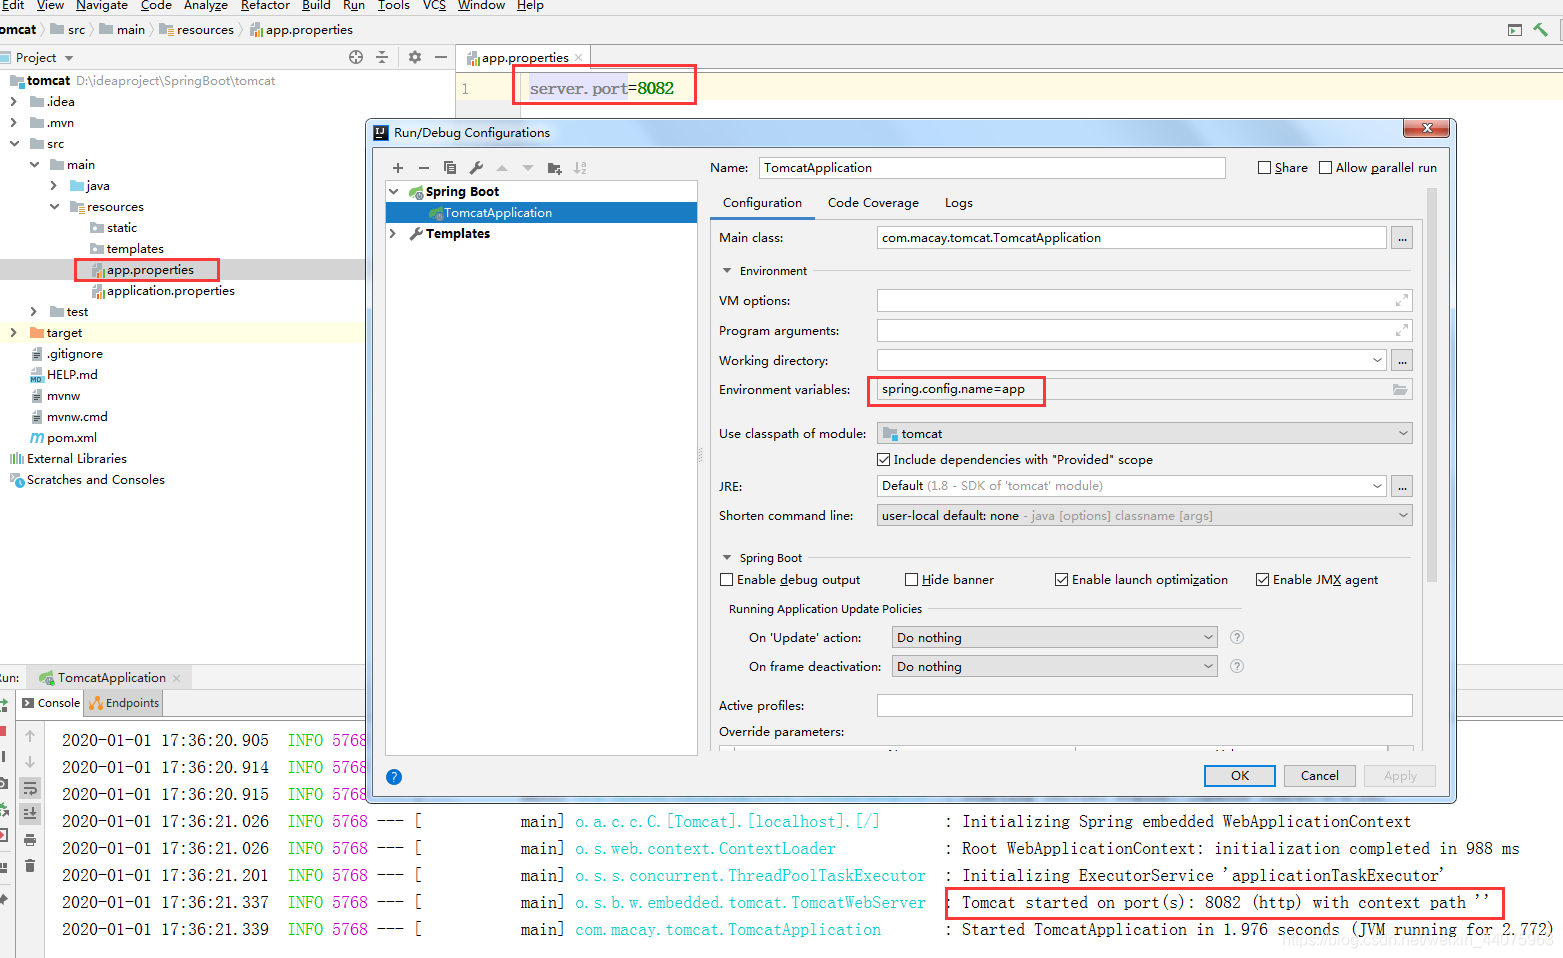The width and height of the screenshot is (1563, 958).
Task: Expand VM options field editor
Action: click(1401, 300)
